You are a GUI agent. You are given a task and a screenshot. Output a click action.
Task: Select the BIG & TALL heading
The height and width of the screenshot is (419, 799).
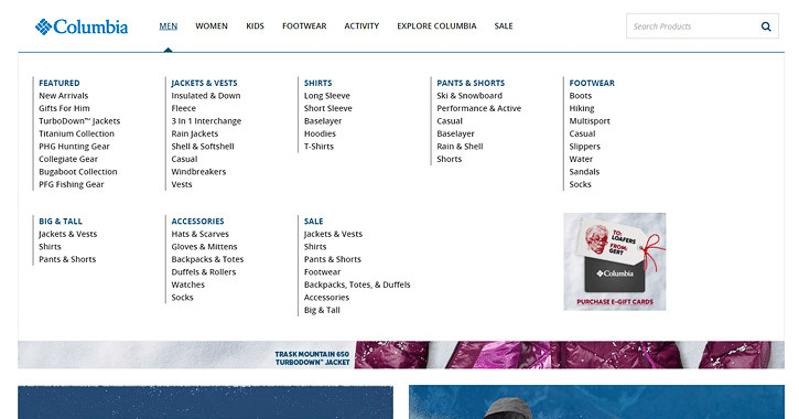[x=61, y=221]
